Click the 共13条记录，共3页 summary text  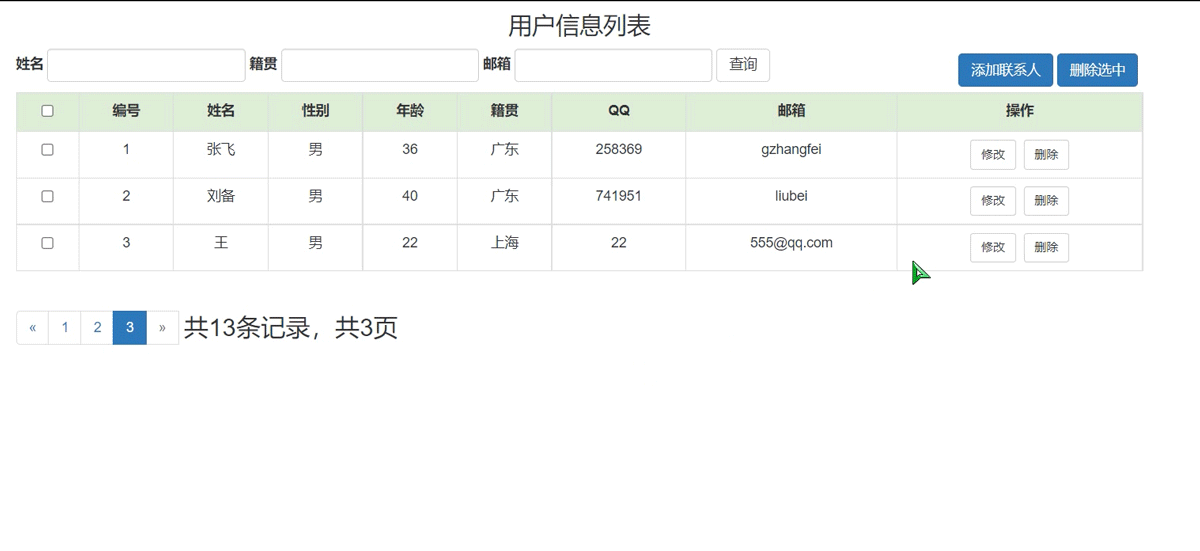tap(291, 328)
